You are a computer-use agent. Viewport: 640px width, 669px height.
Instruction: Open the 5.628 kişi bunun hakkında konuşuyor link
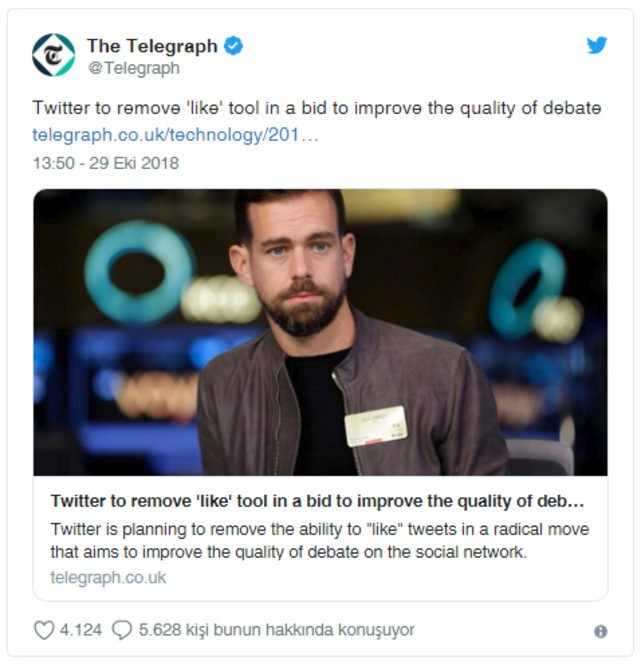276,630
